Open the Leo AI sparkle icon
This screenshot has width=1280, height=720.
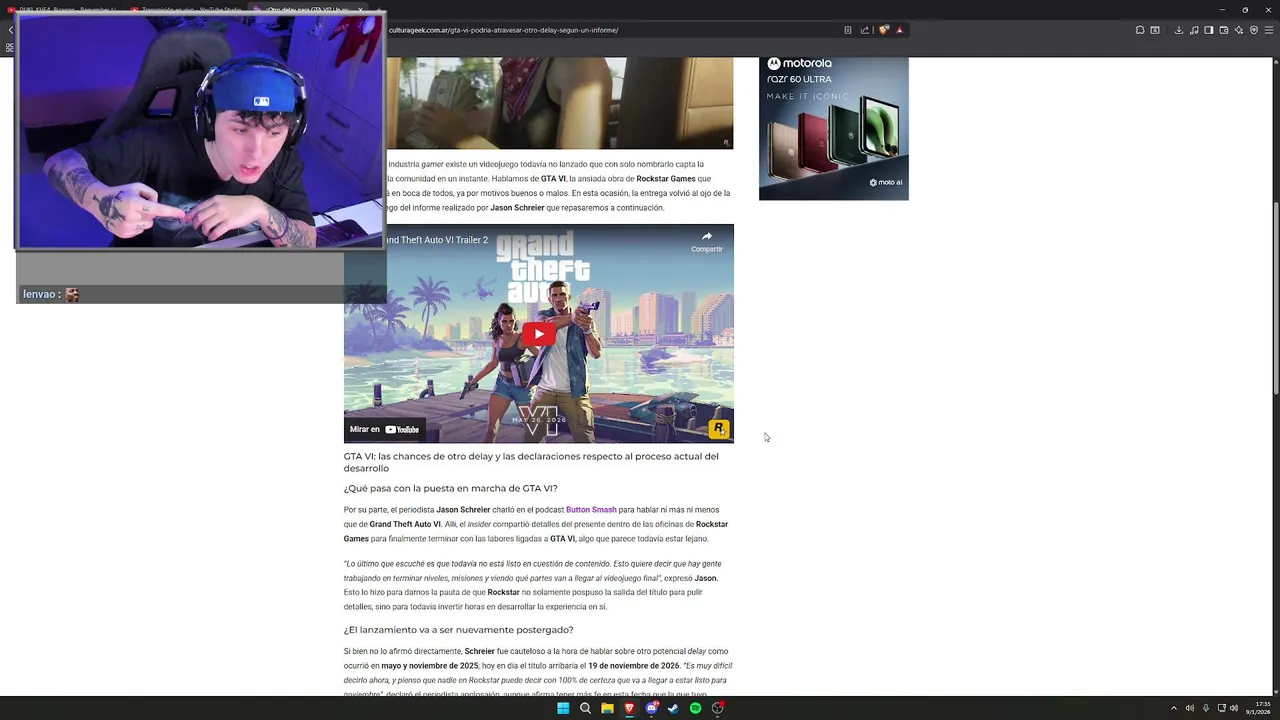(1239, 30)
